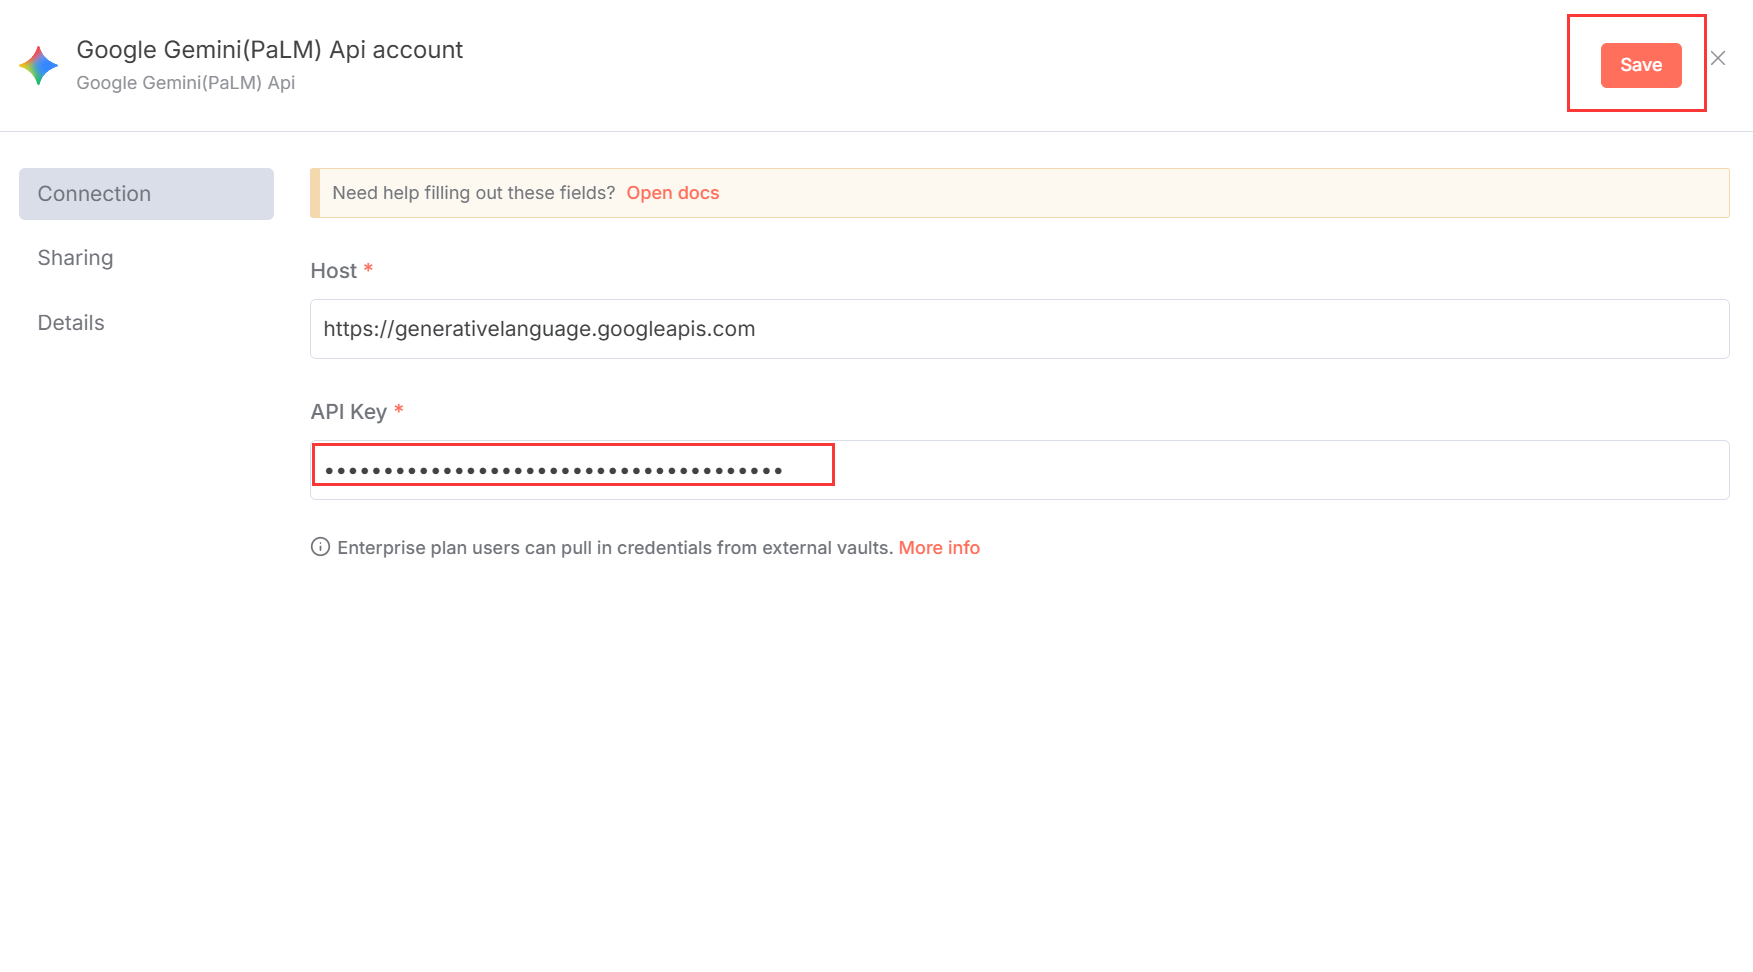1753x972 pixels.
Task: Click the Google Gemini star logo icon
Action: pos(39,66)
